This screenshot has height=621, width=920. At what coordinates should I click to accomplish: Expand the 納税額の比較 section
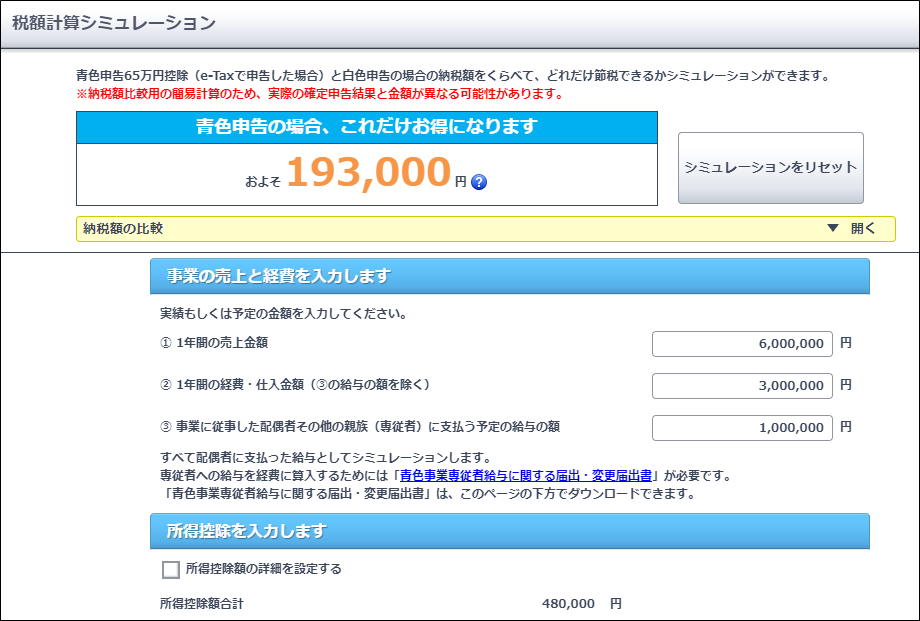pyautogui.click(x=485, y=229)
